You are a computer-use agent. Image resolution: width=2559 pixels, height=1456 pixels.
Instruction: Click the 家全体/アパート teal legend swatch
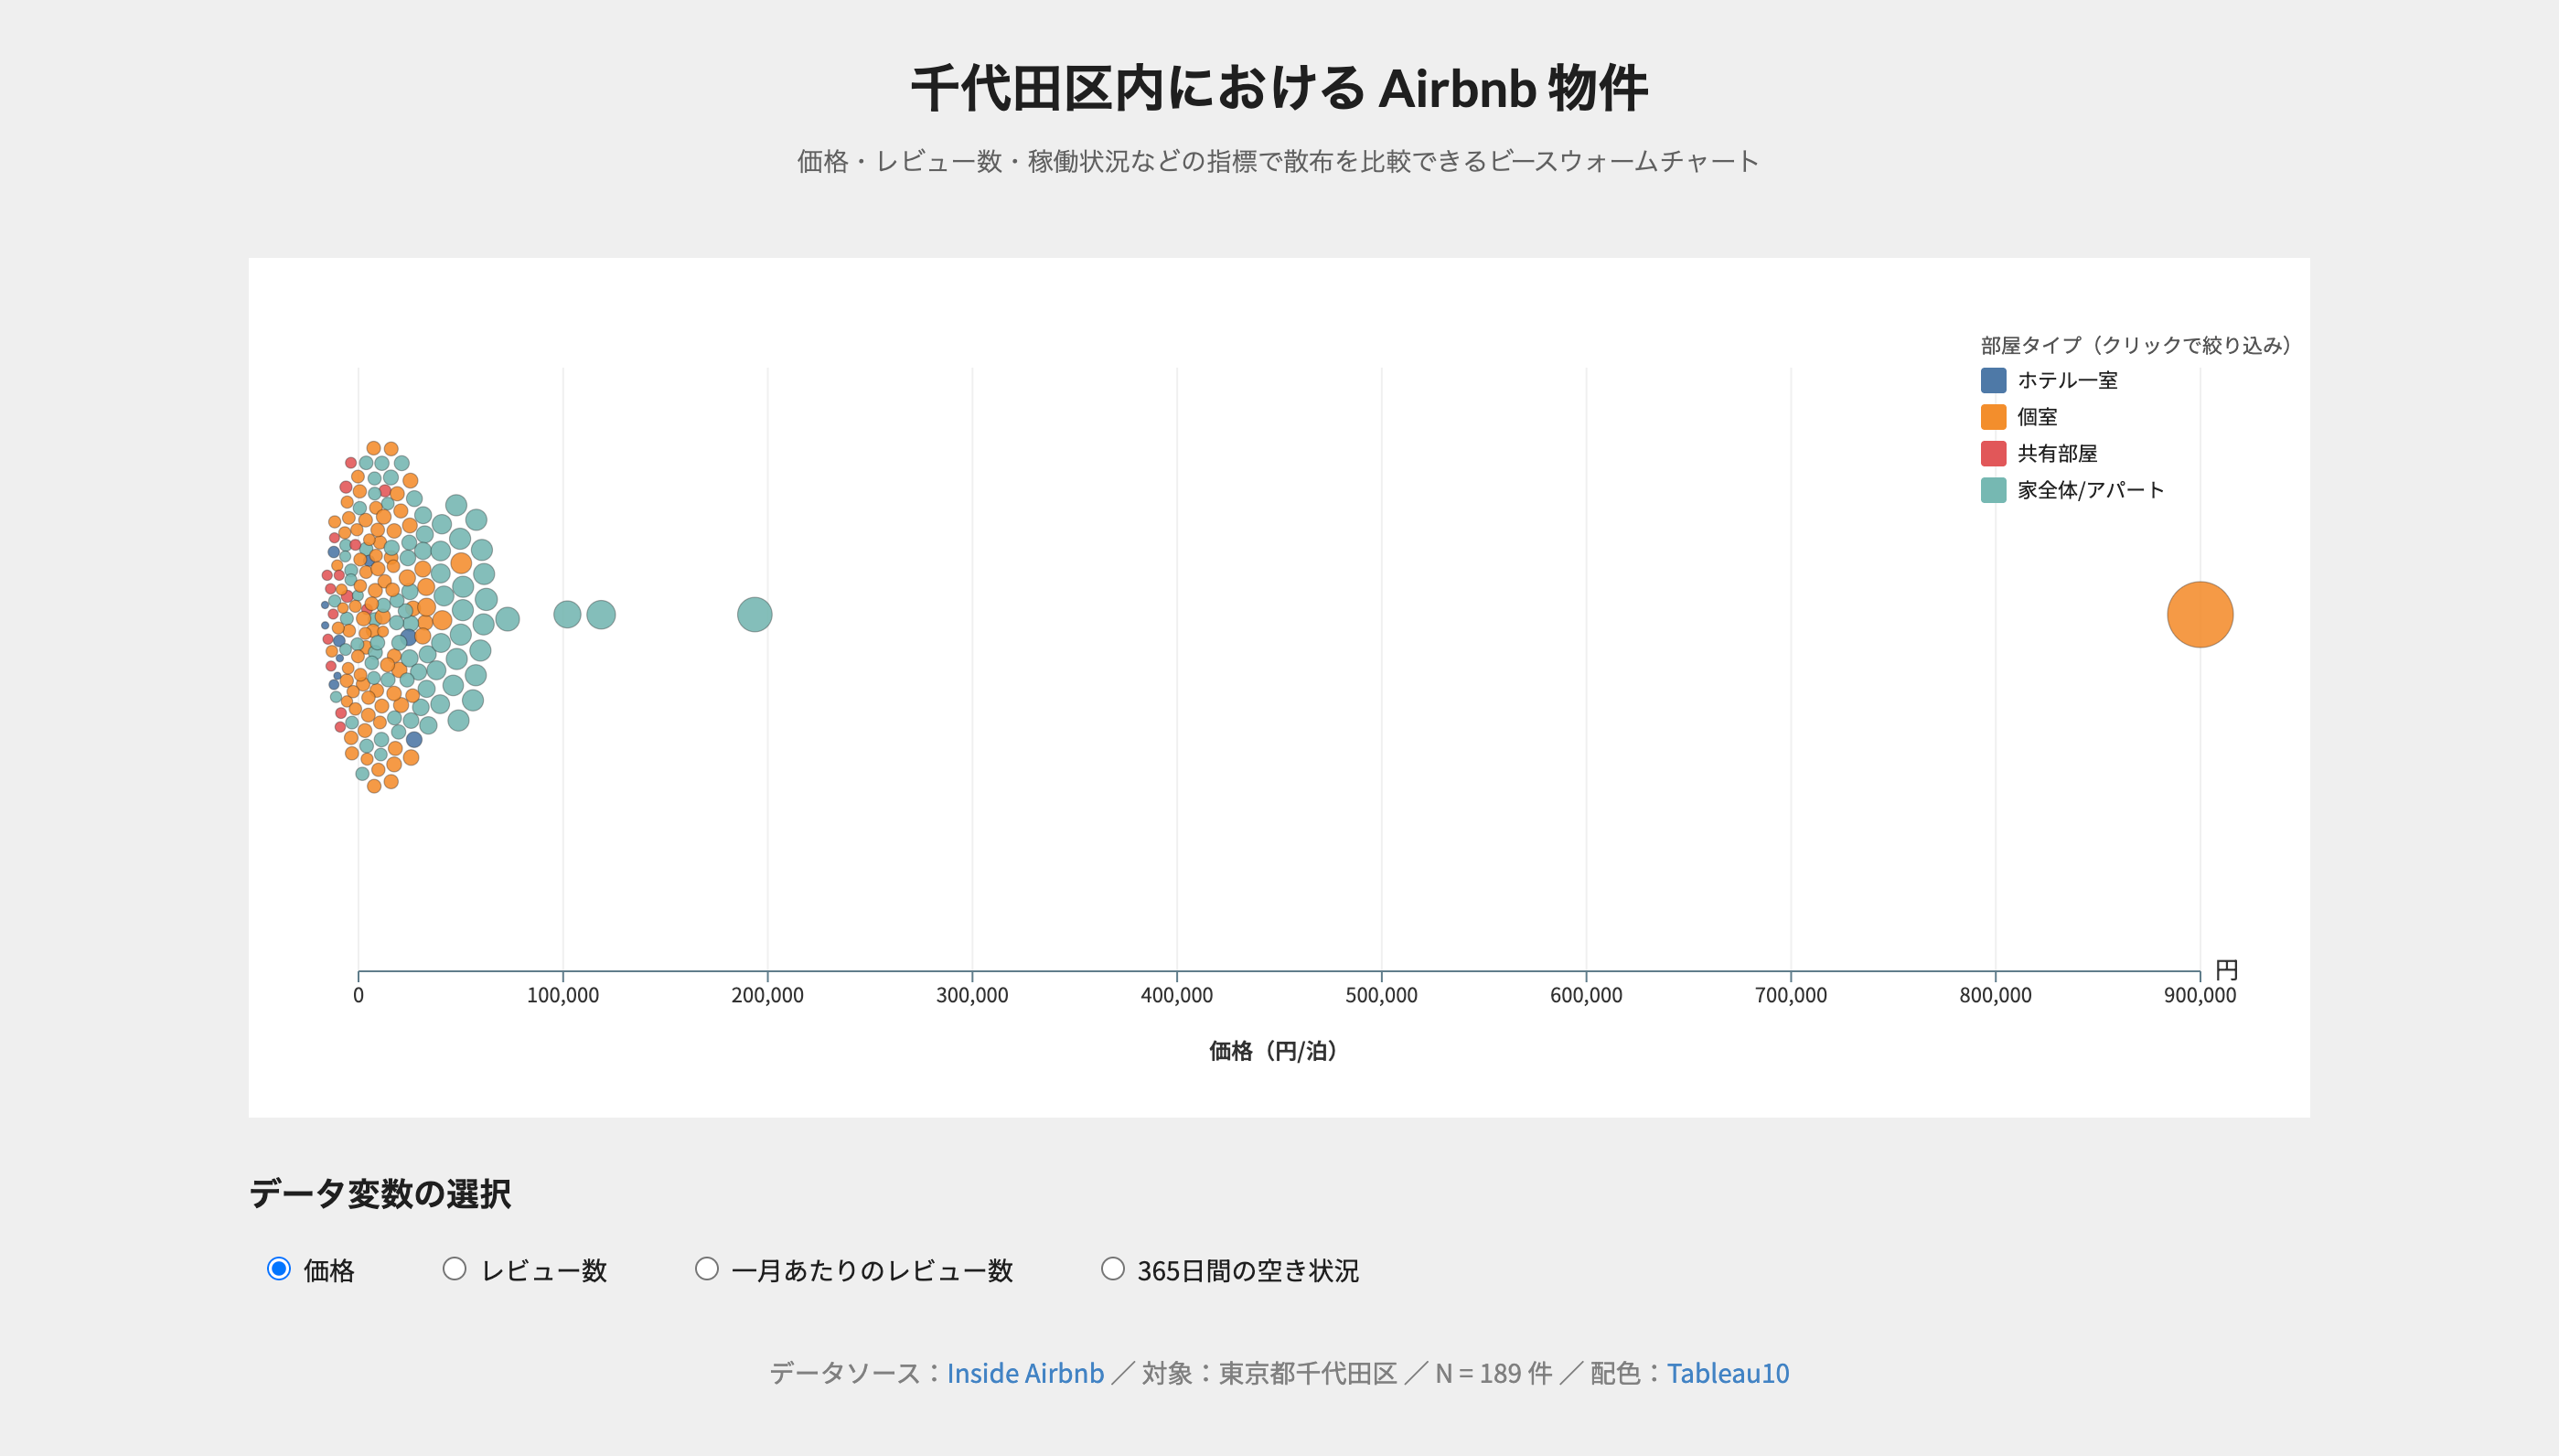pos(1993,490)
